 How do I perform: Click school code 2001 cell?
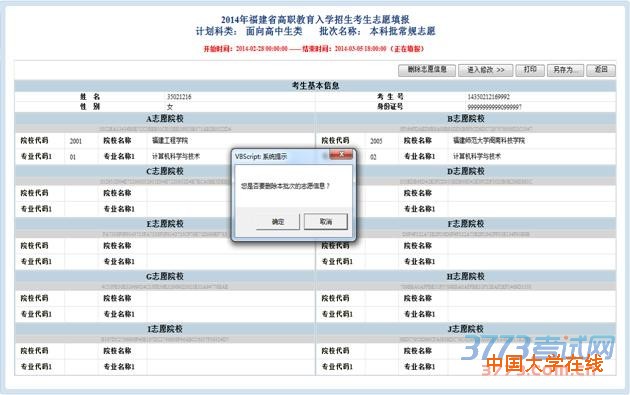click(x=81, y=141)
